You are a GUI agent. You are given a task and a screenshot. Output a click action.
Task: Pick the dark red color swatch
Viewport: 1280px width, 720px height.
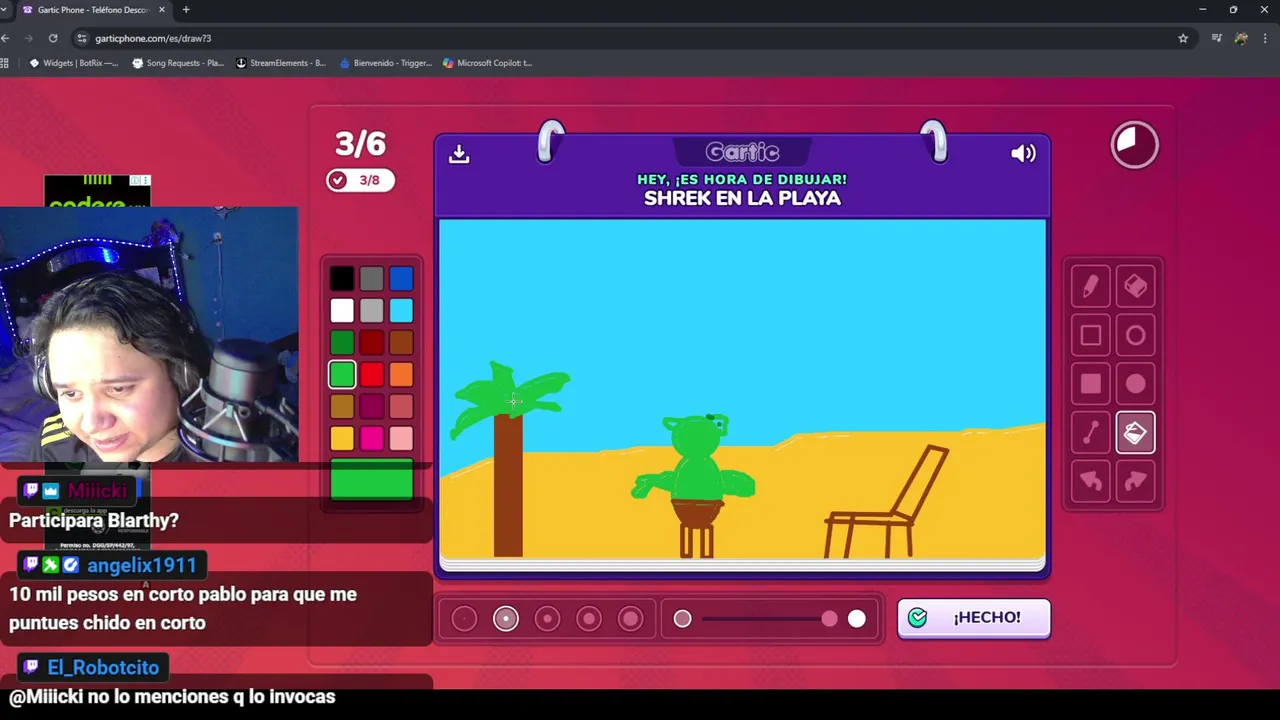372,342
